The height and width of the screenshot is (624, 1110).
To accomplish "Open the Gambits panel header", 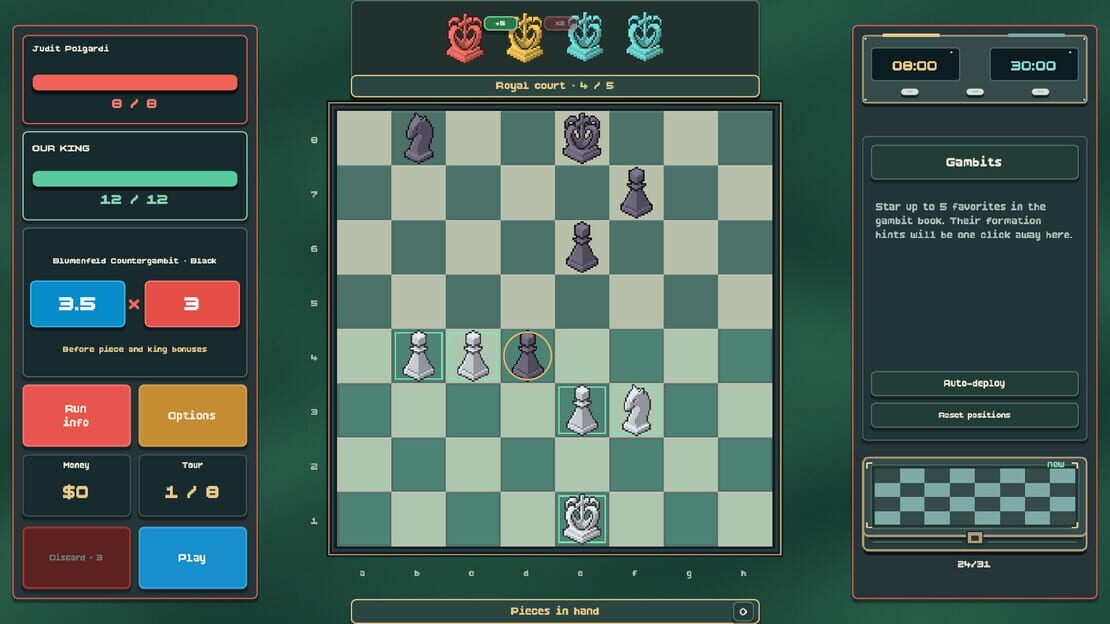I will pos(974,162).
